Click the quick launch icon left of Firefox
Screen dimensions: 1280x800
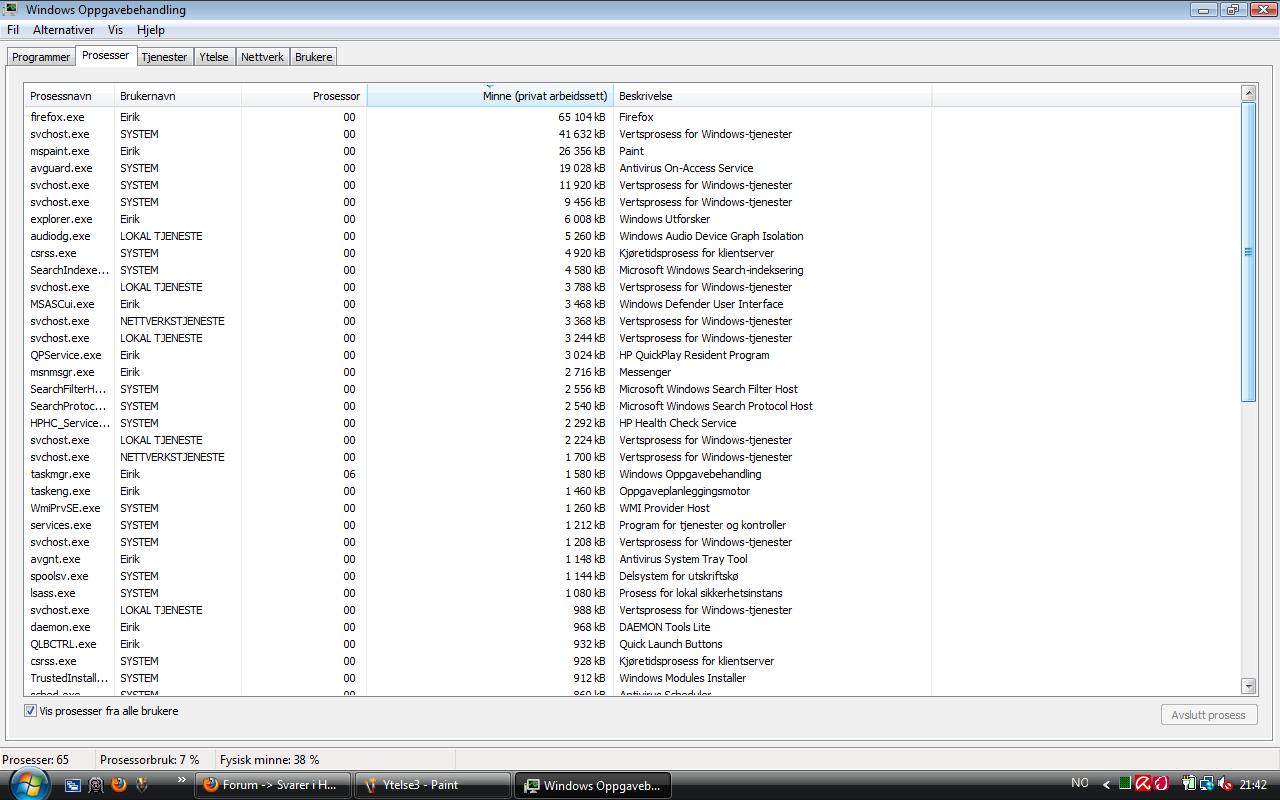96,785
